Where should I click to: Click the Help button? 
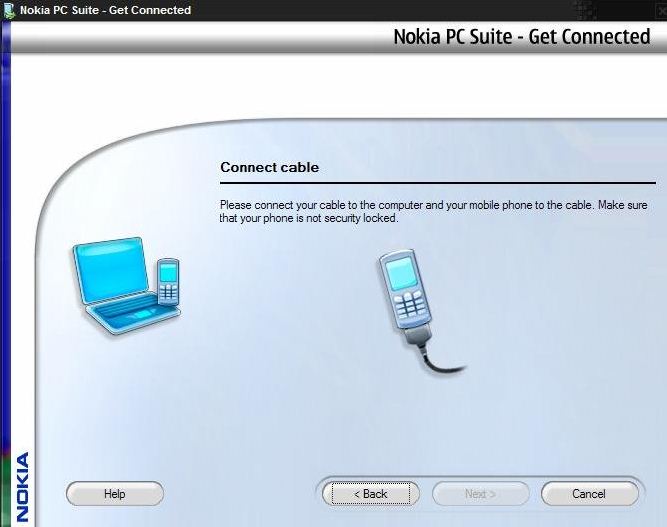115,494
